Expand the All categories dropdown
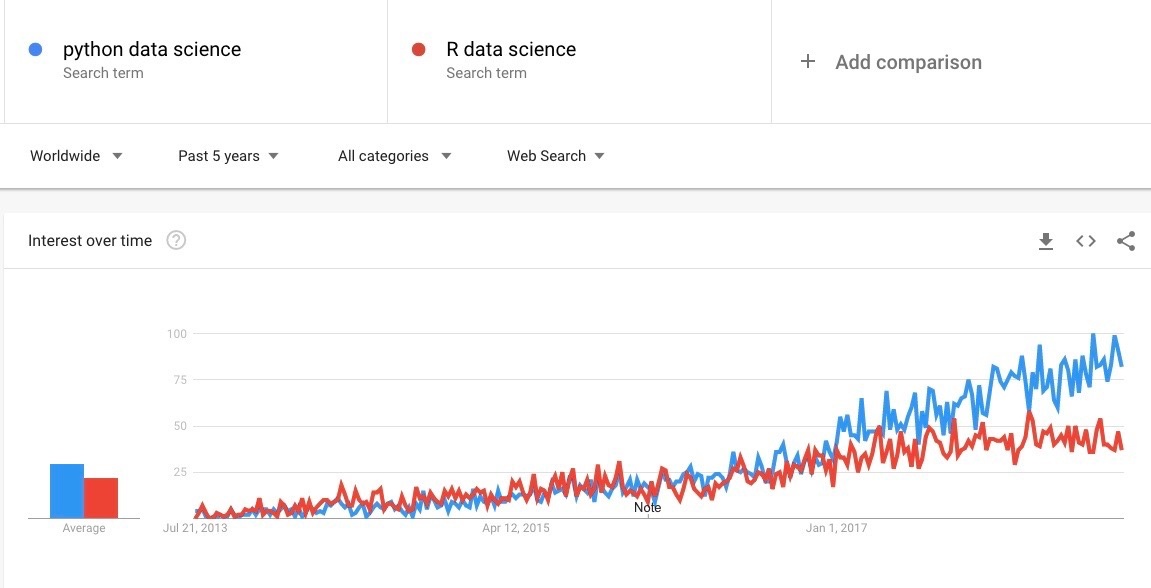Viewport: 1151px width, 588px height. 393,156
